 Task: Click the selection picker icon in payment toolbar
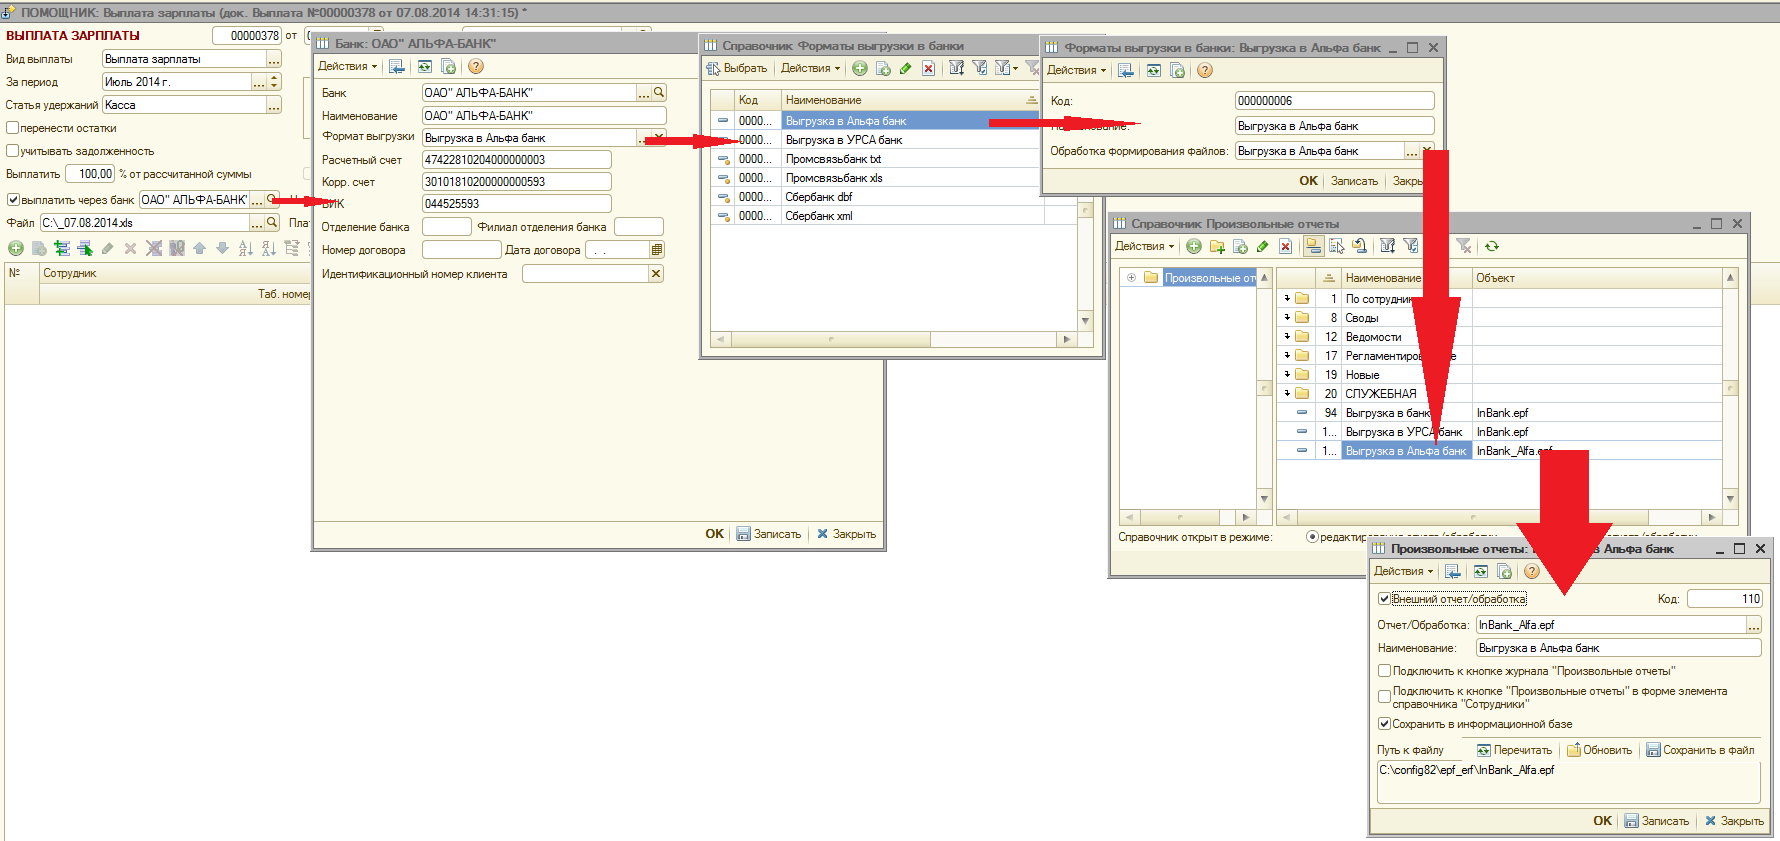click(84, 248)
